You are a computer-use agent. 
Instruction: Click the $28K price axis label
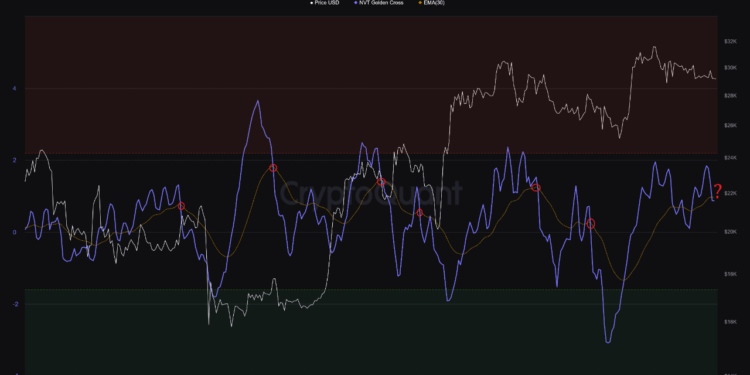coord(730,96)
